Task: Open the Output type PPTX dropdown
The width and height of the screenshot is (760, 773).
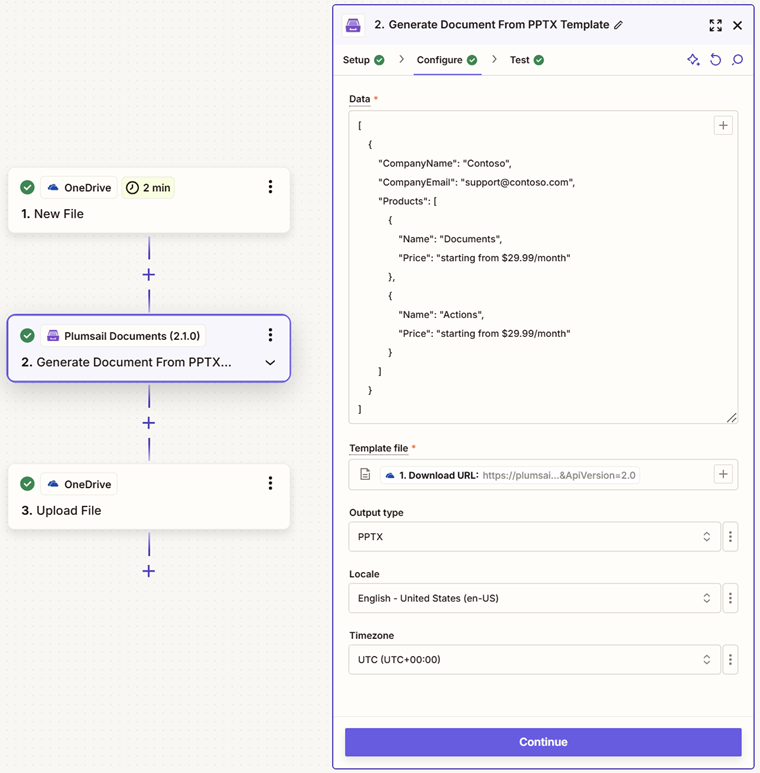Action: (x=534, y=536)
